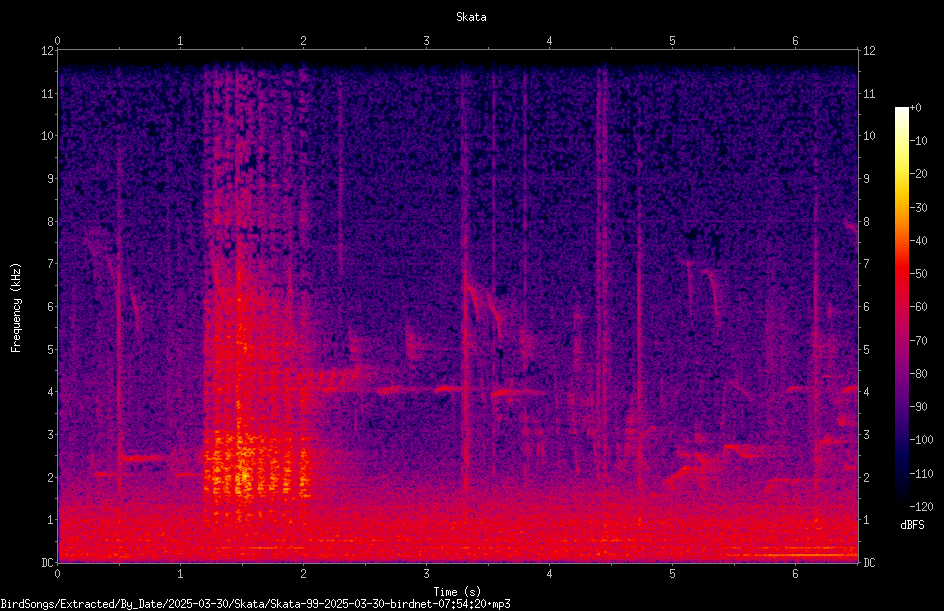Click the 9 kHz label on right frequency axis
This screenshot has height=611, width=944.
tap(867, 179)
